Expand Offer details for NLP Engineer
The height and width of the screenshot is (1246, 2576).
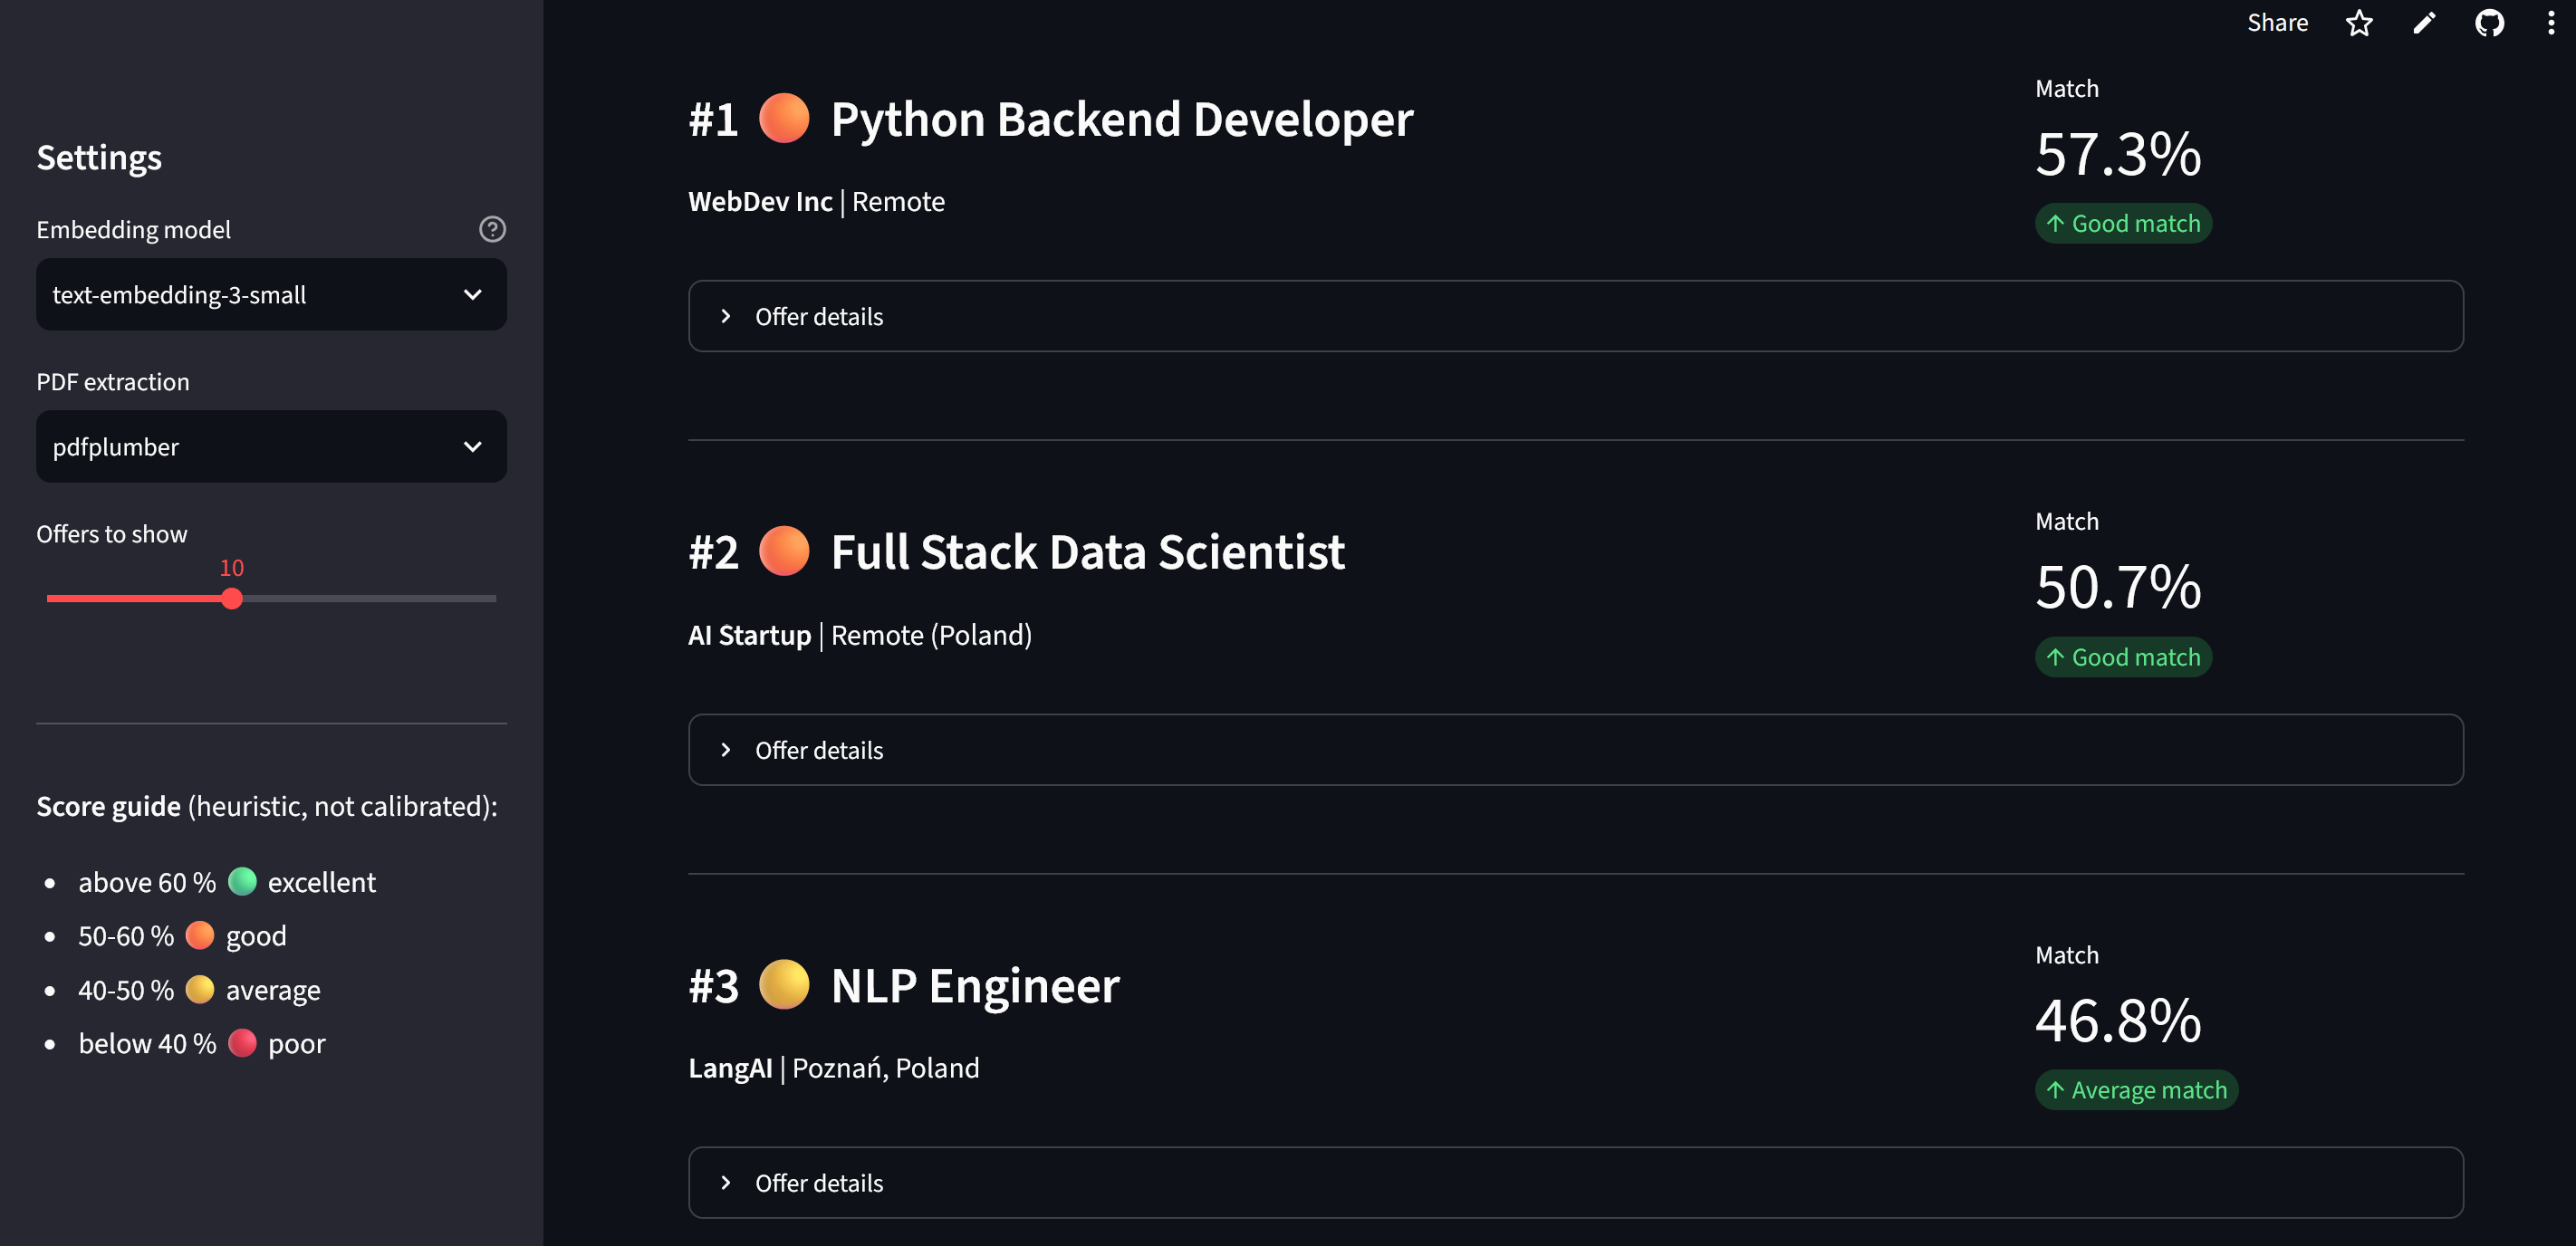[x=1575, y=1183]
